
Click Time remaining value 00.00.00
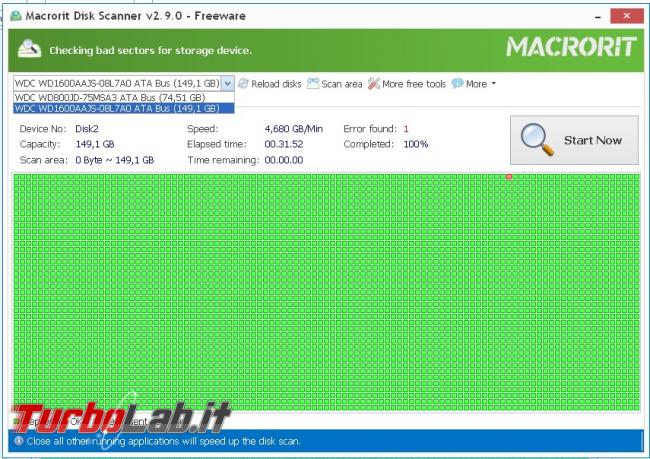[284, 160]
